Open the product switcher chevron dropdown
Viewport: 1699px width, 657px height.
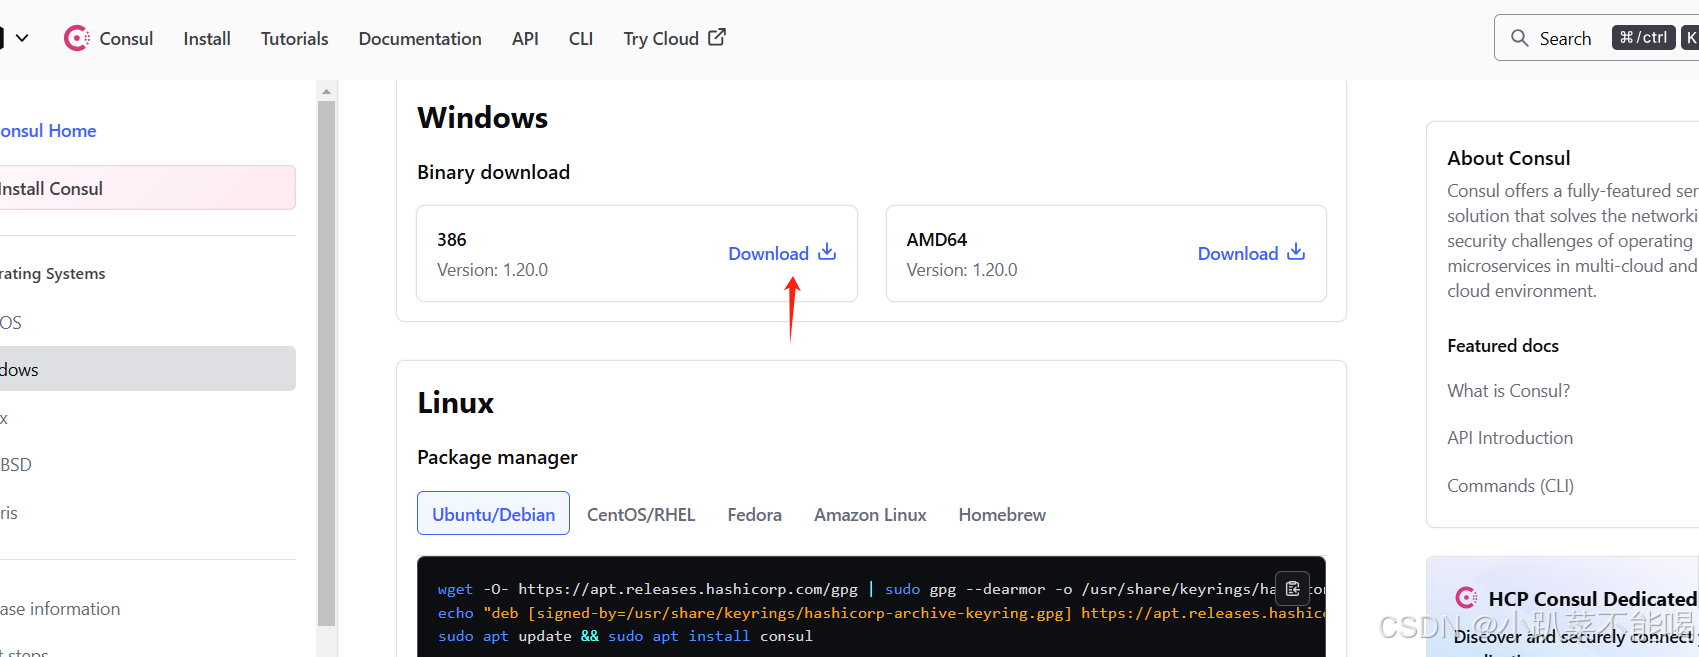coord(22,38)
